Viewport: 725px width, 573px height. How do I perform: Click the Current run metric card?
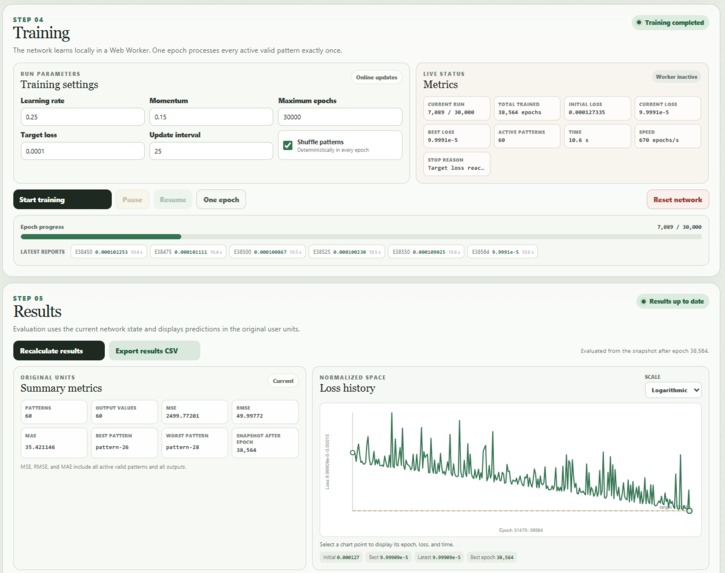coord(457,108)
